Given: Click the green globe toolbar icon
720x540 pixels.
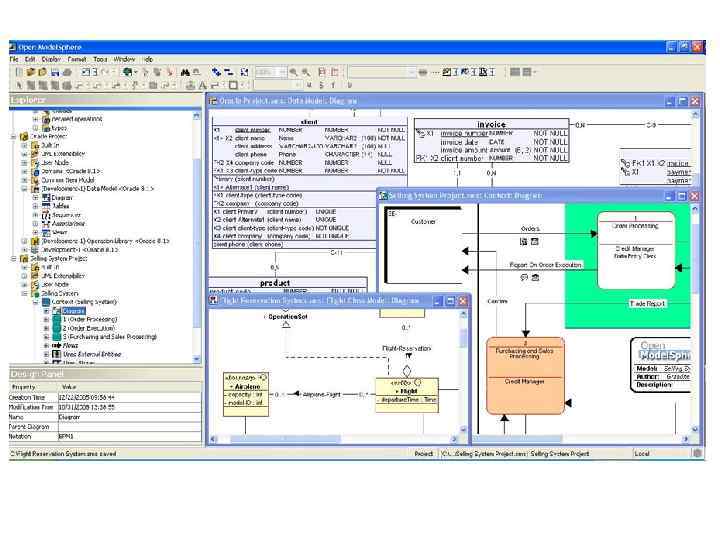Looking at the screenshot, I should tap(128, 72).
